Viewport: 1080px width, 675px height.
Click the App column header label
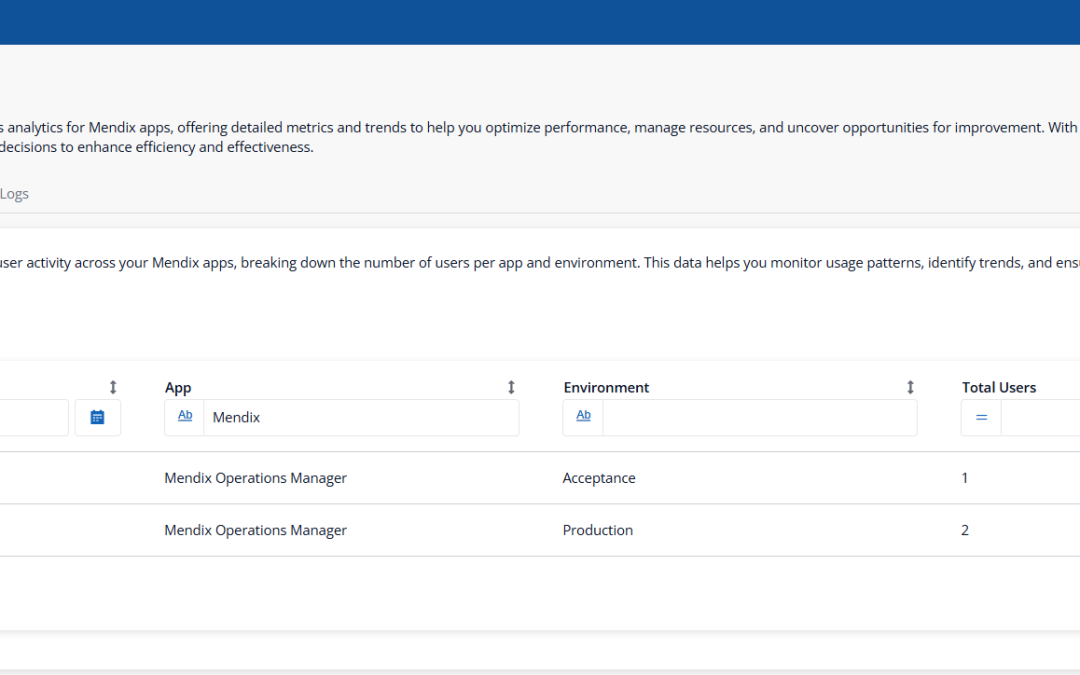(x=178, y=388)
